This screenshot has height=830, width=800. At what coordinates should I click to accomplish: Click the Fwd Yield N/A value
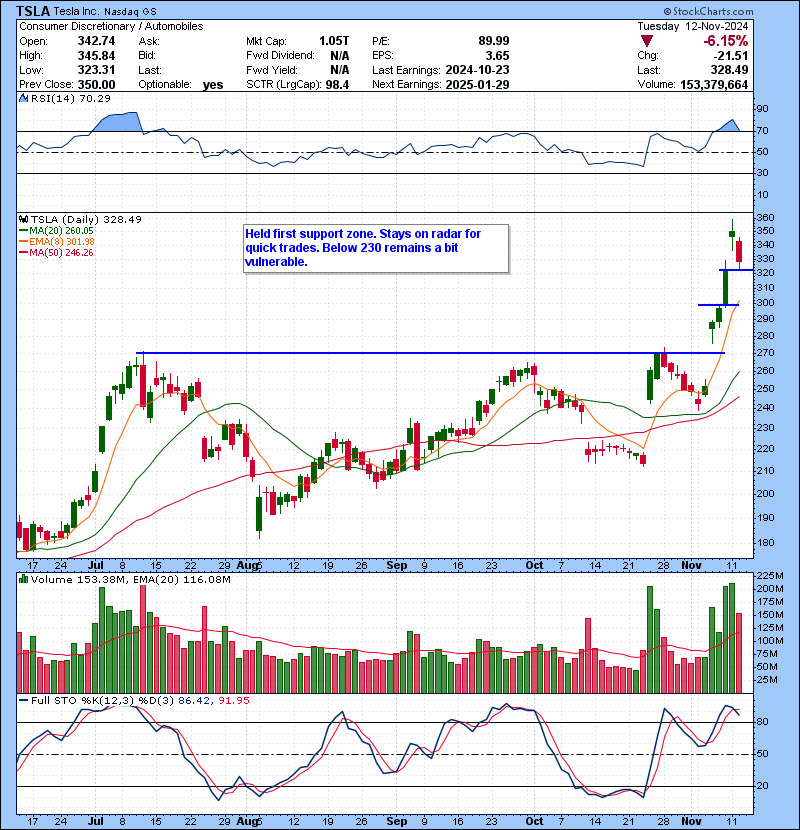(339, 70)
